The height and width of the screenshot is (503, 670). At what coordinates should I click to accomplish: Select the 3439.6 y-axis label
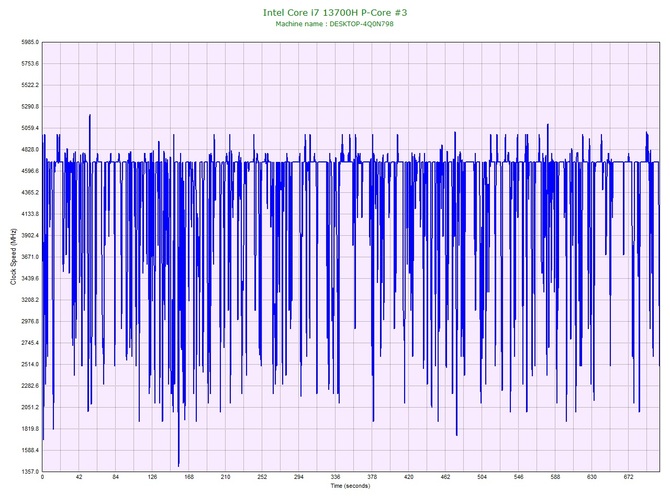30,279
